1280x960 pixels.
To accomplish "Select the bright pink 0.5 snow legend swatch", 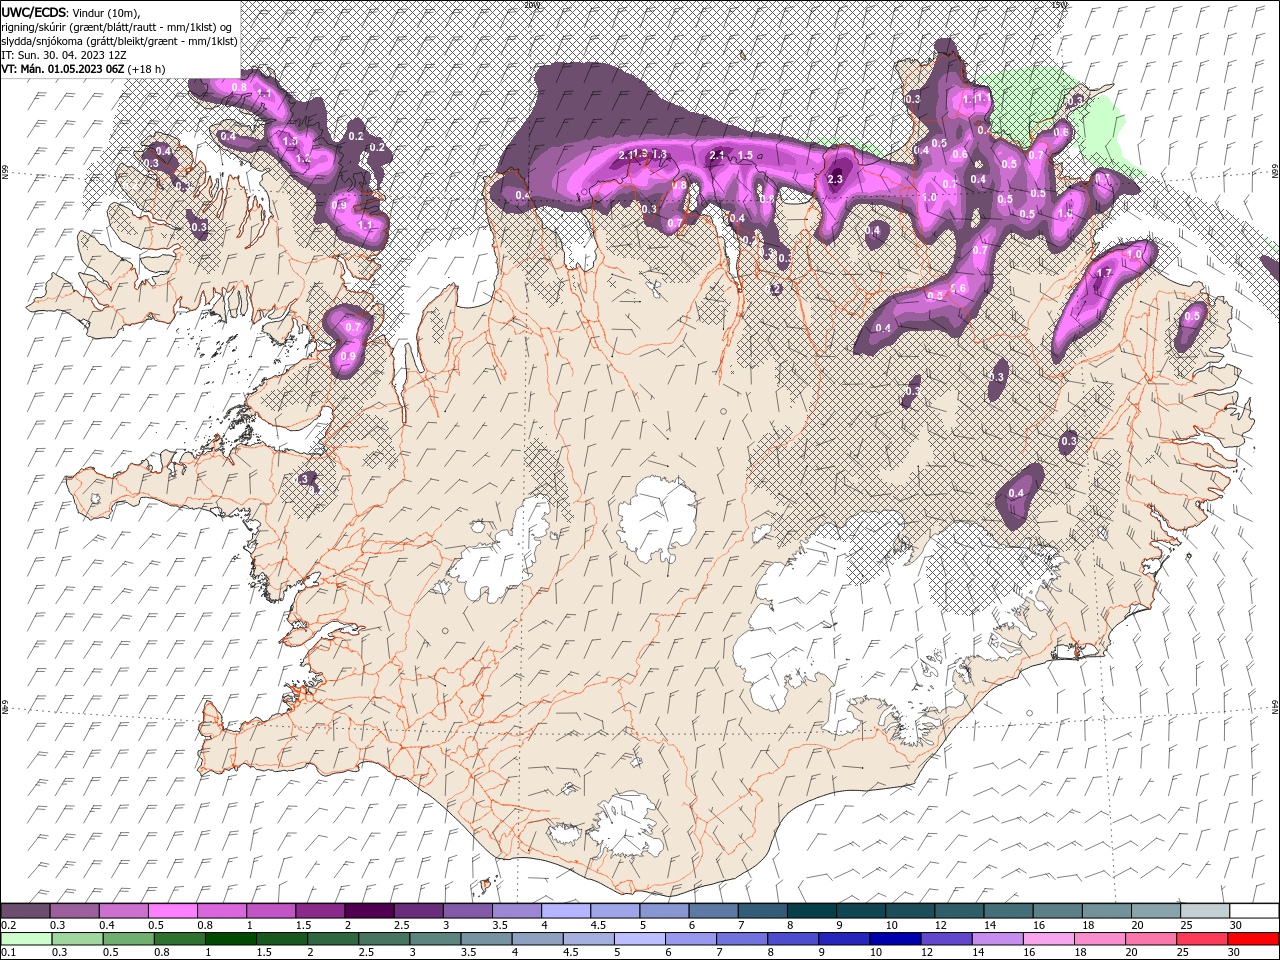I will (172, 911).
